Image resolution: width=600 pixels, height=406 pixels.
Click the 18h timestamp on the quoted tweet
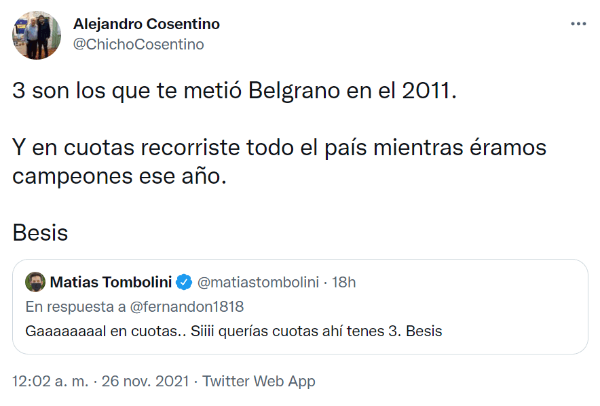pos(343,281)
